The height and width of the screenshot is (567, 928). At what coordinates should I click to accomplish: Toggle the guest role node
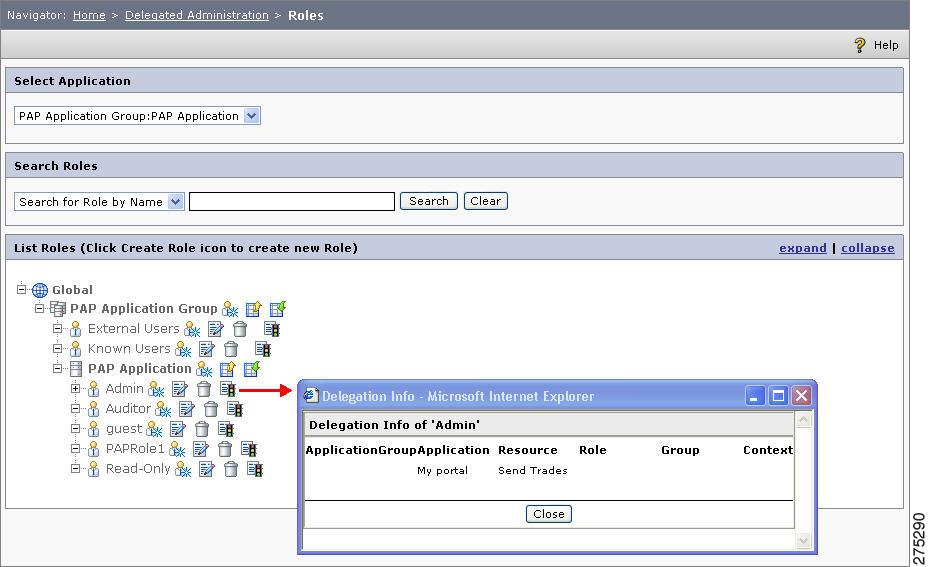point(75,428)
